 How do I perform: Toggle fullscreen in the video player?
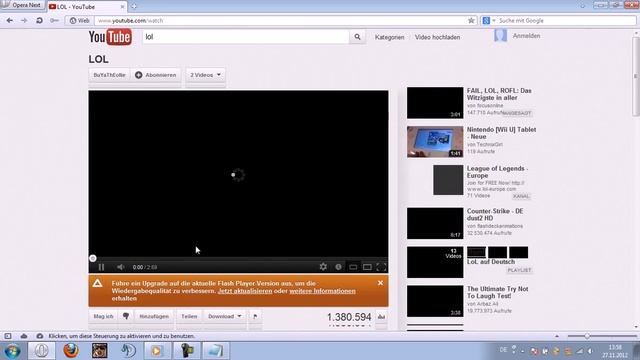click(381, 267)
